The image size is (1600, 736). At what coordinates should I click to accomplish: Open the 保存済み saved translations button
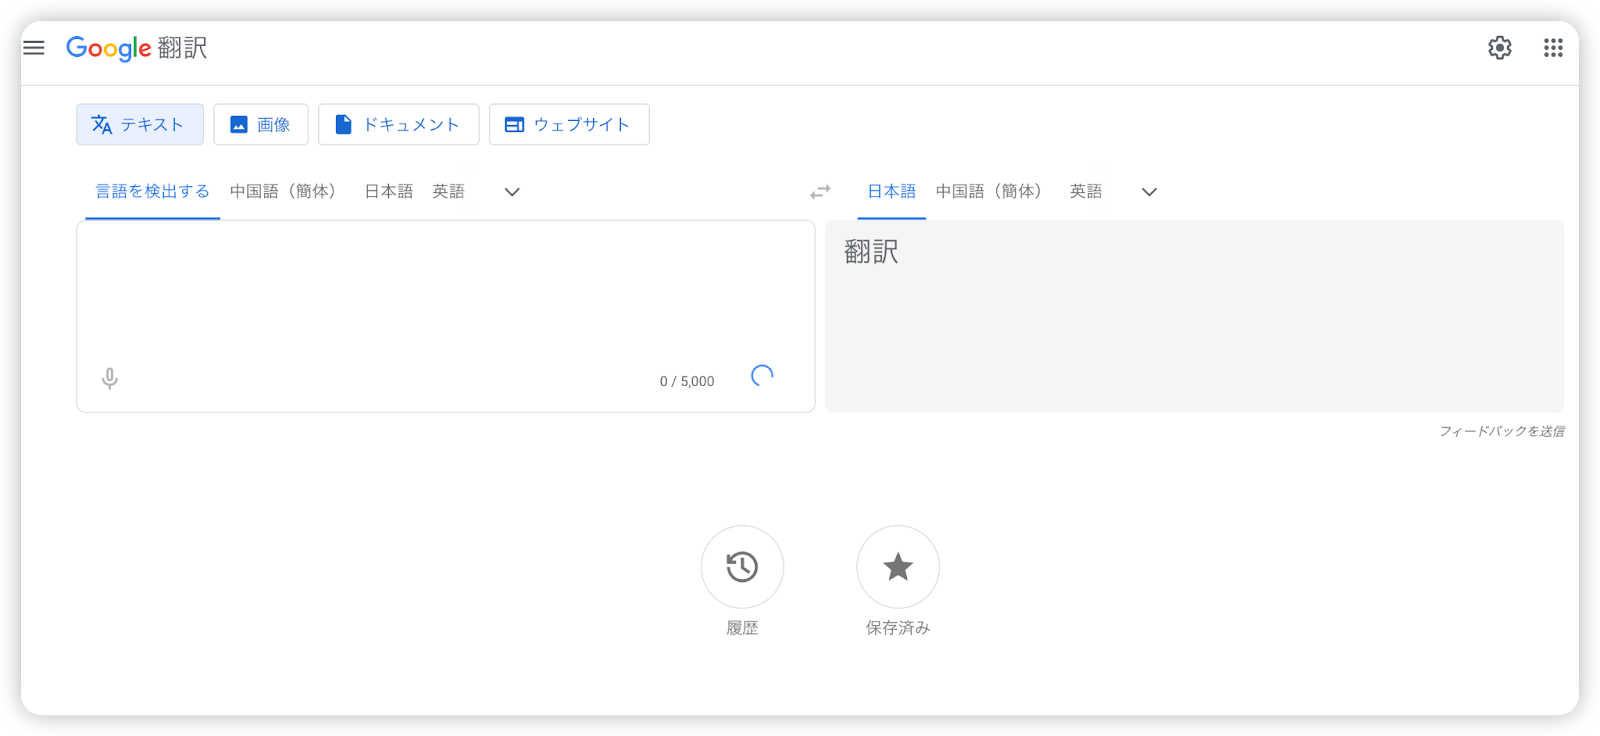point(898,567)
